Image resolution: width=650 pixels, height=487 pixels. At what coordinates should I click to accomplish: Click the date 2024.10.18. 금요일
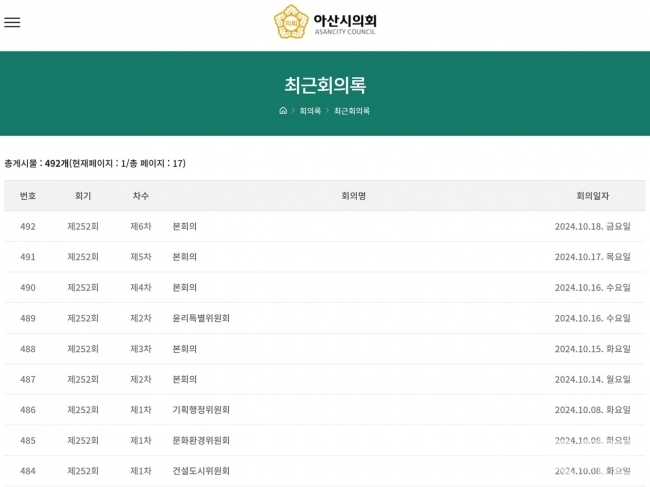(x=592, y=226)
